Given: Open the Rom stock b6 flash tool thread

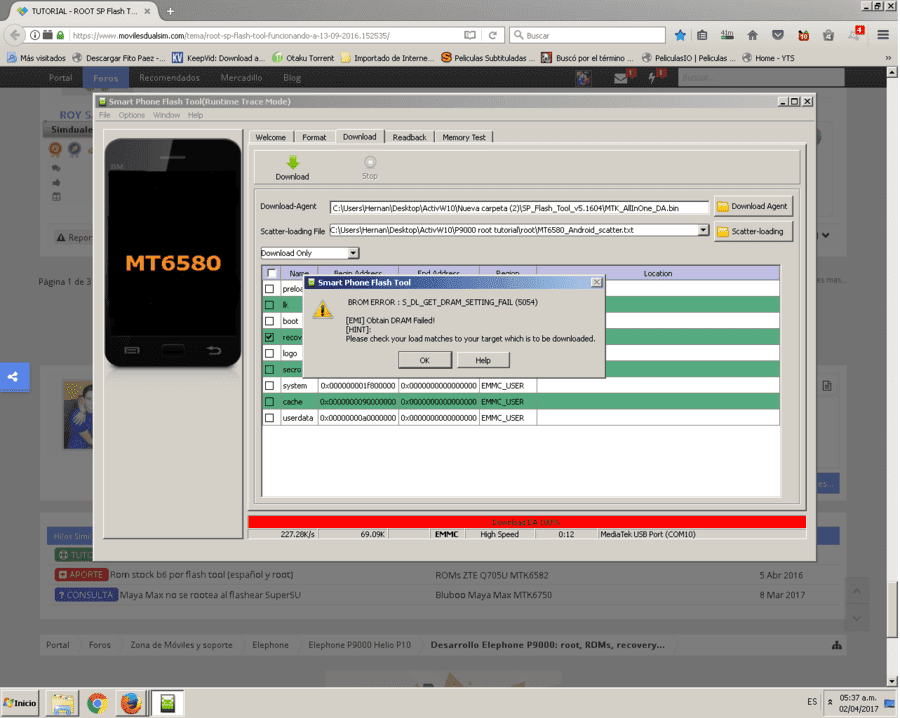Looking at the screenshot, I should 201,575.
